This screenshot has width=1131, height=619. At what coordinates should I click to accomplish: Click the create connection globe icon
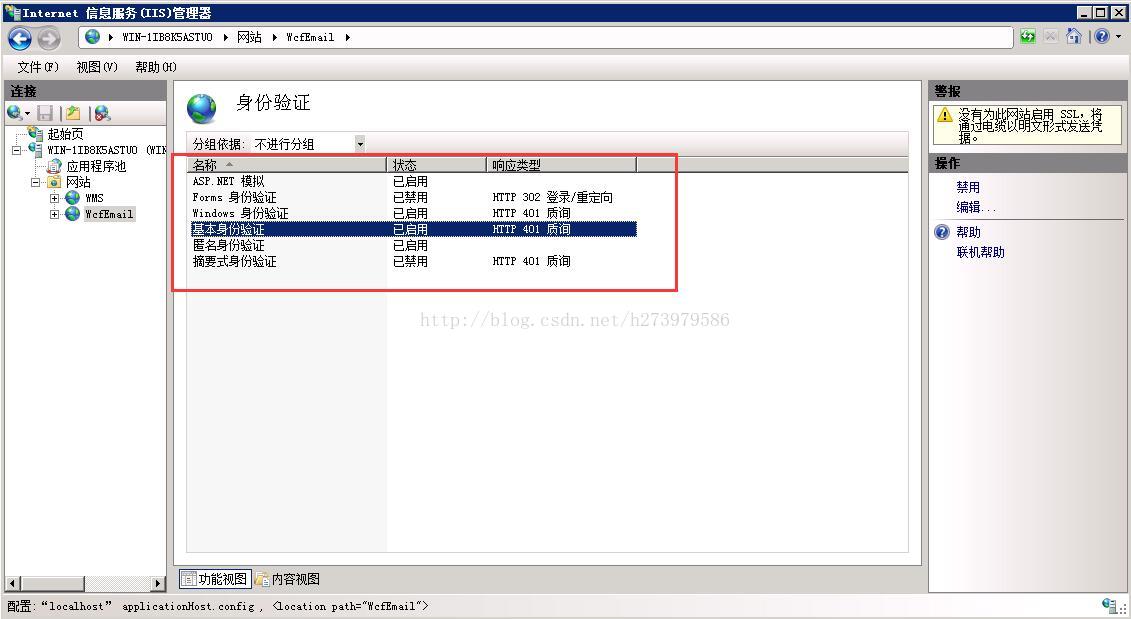click(12, 112)
